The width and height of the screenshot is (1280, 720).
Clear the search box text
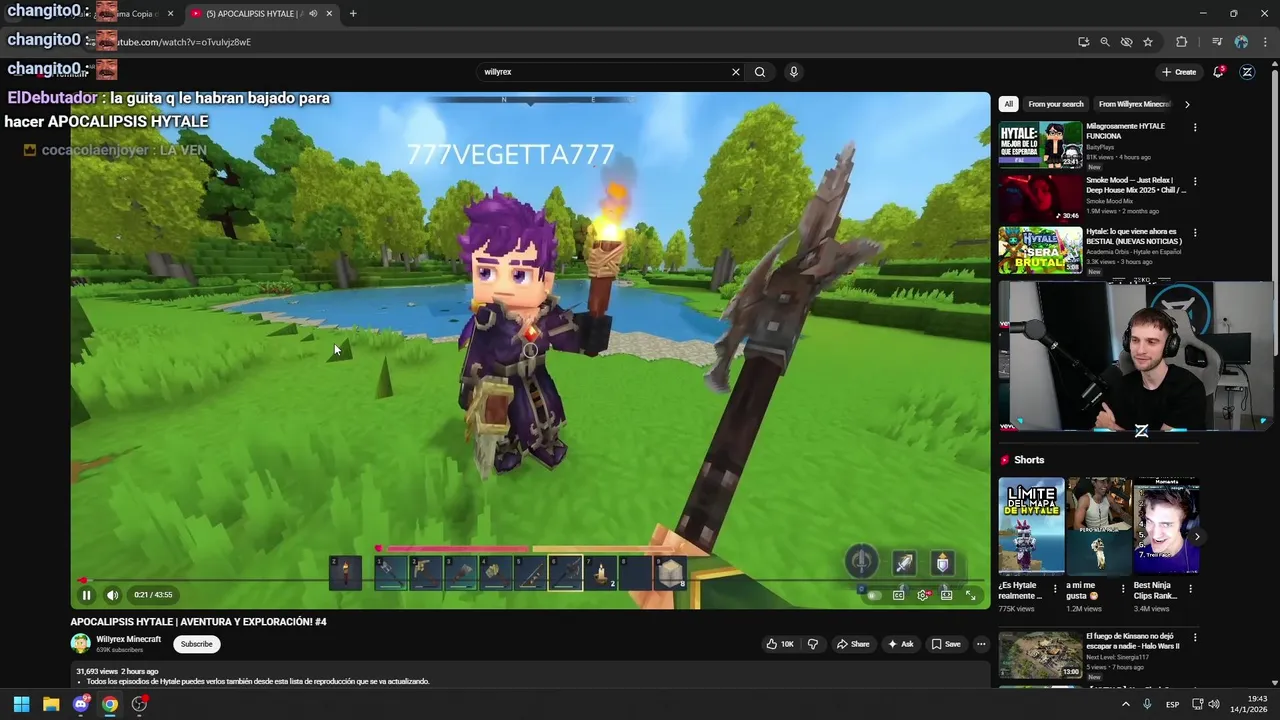point(736,72)
